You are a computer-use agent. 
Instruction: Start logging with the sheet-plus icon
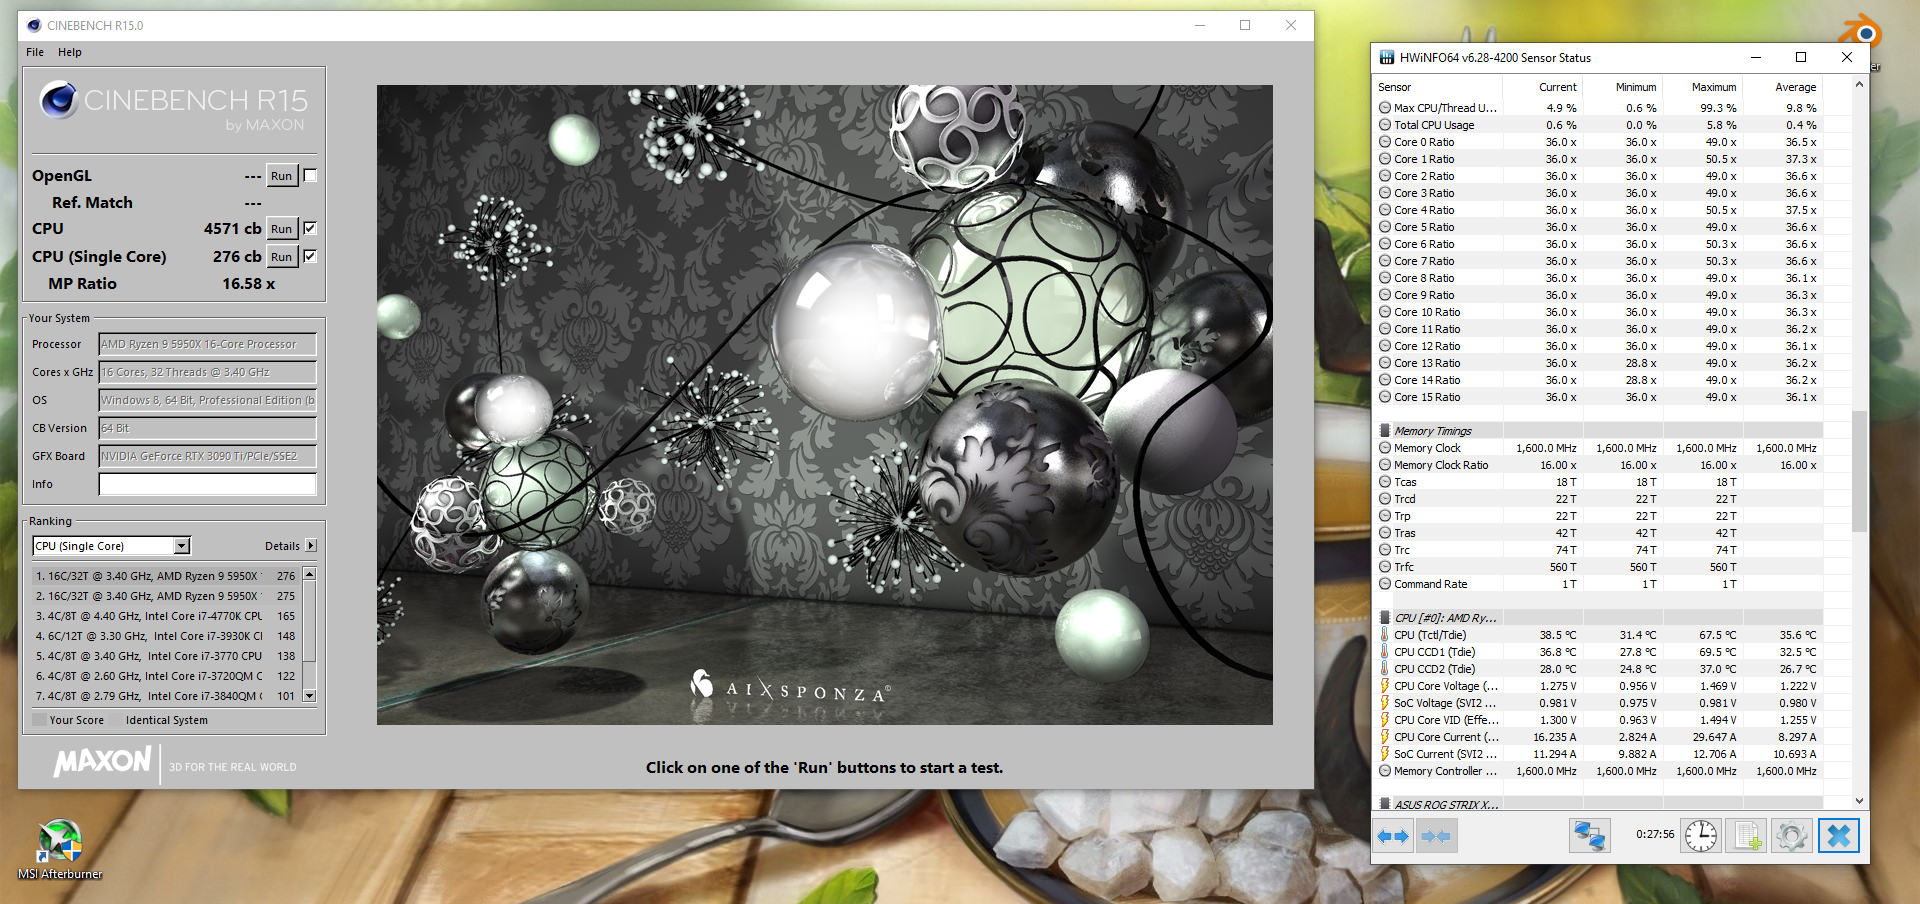[x=1746, y=836]
